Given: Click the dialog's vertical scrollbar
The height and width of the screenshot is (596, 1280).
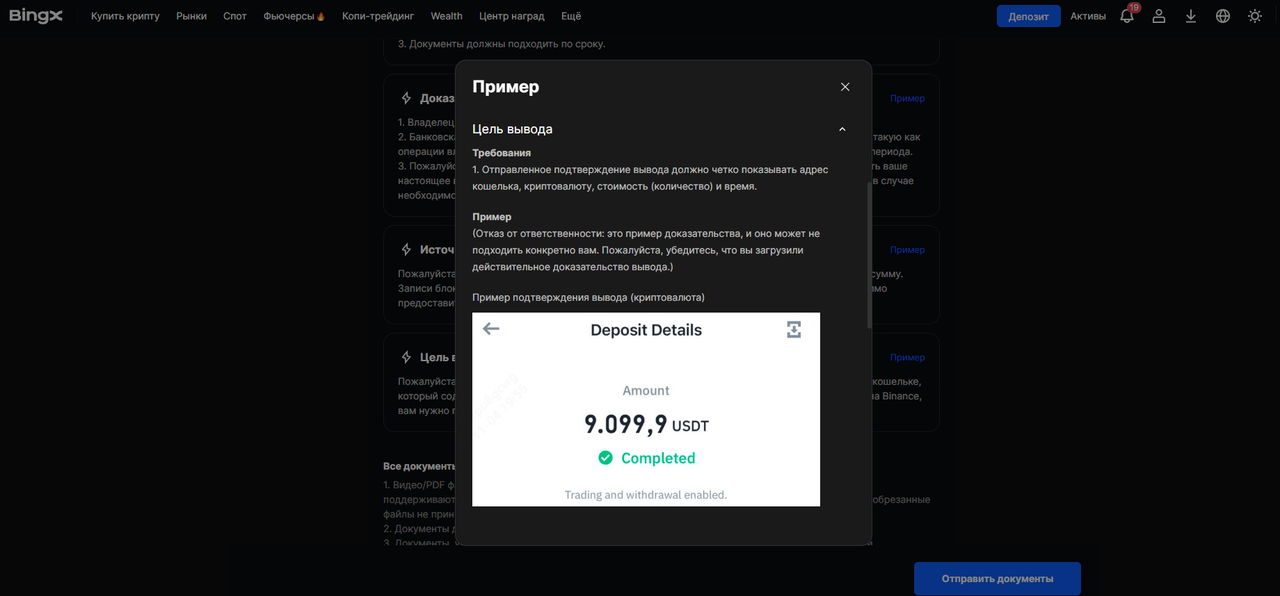Looking at the screenshot, I should 868,255.
